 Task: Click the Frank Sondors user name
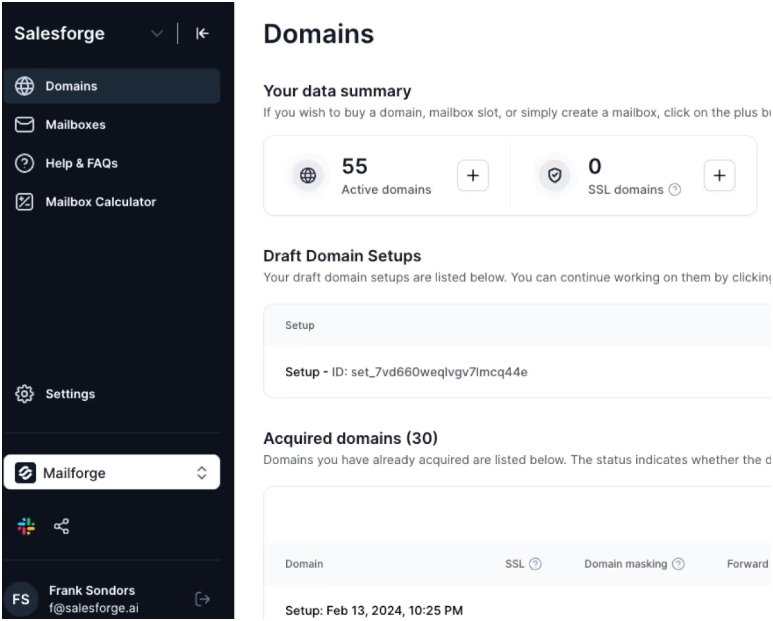[x=92, y=590]
